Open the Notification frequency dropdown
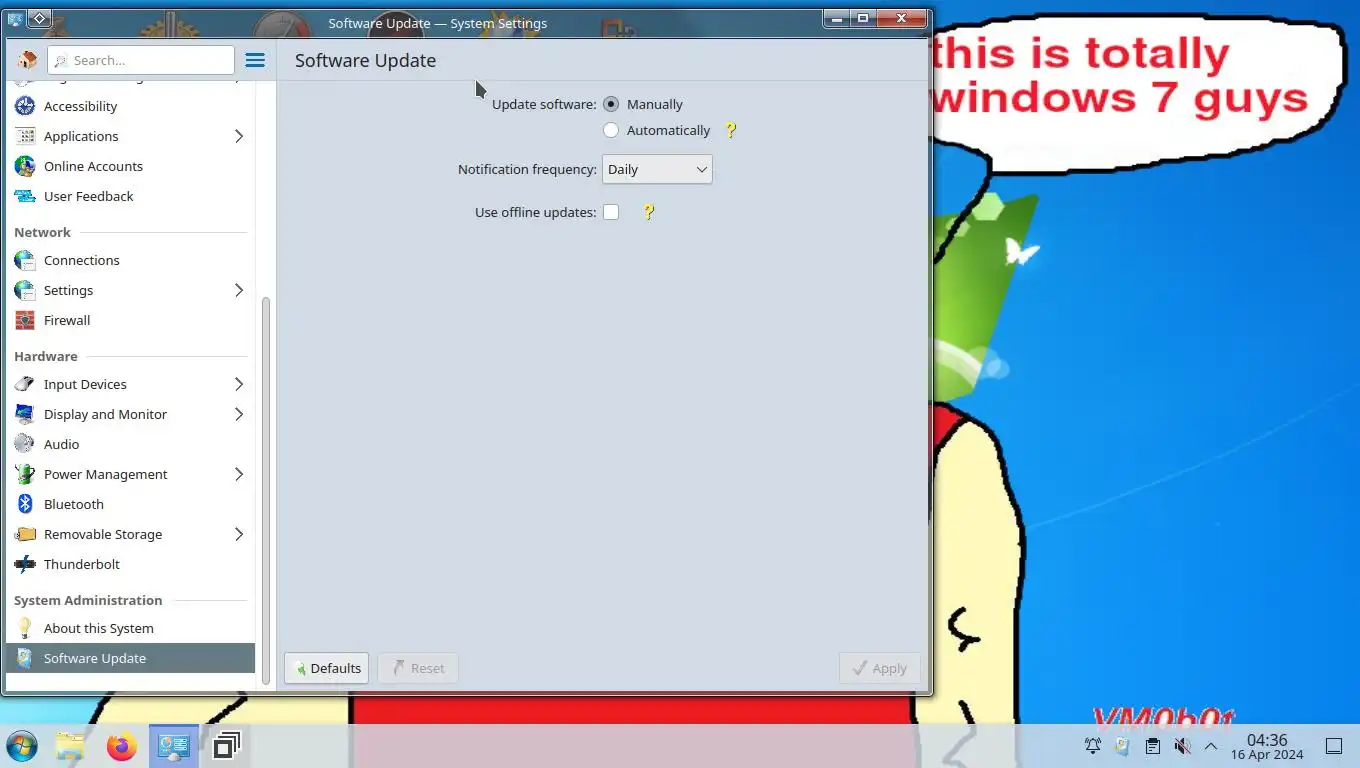 click(x=657, y=169)
